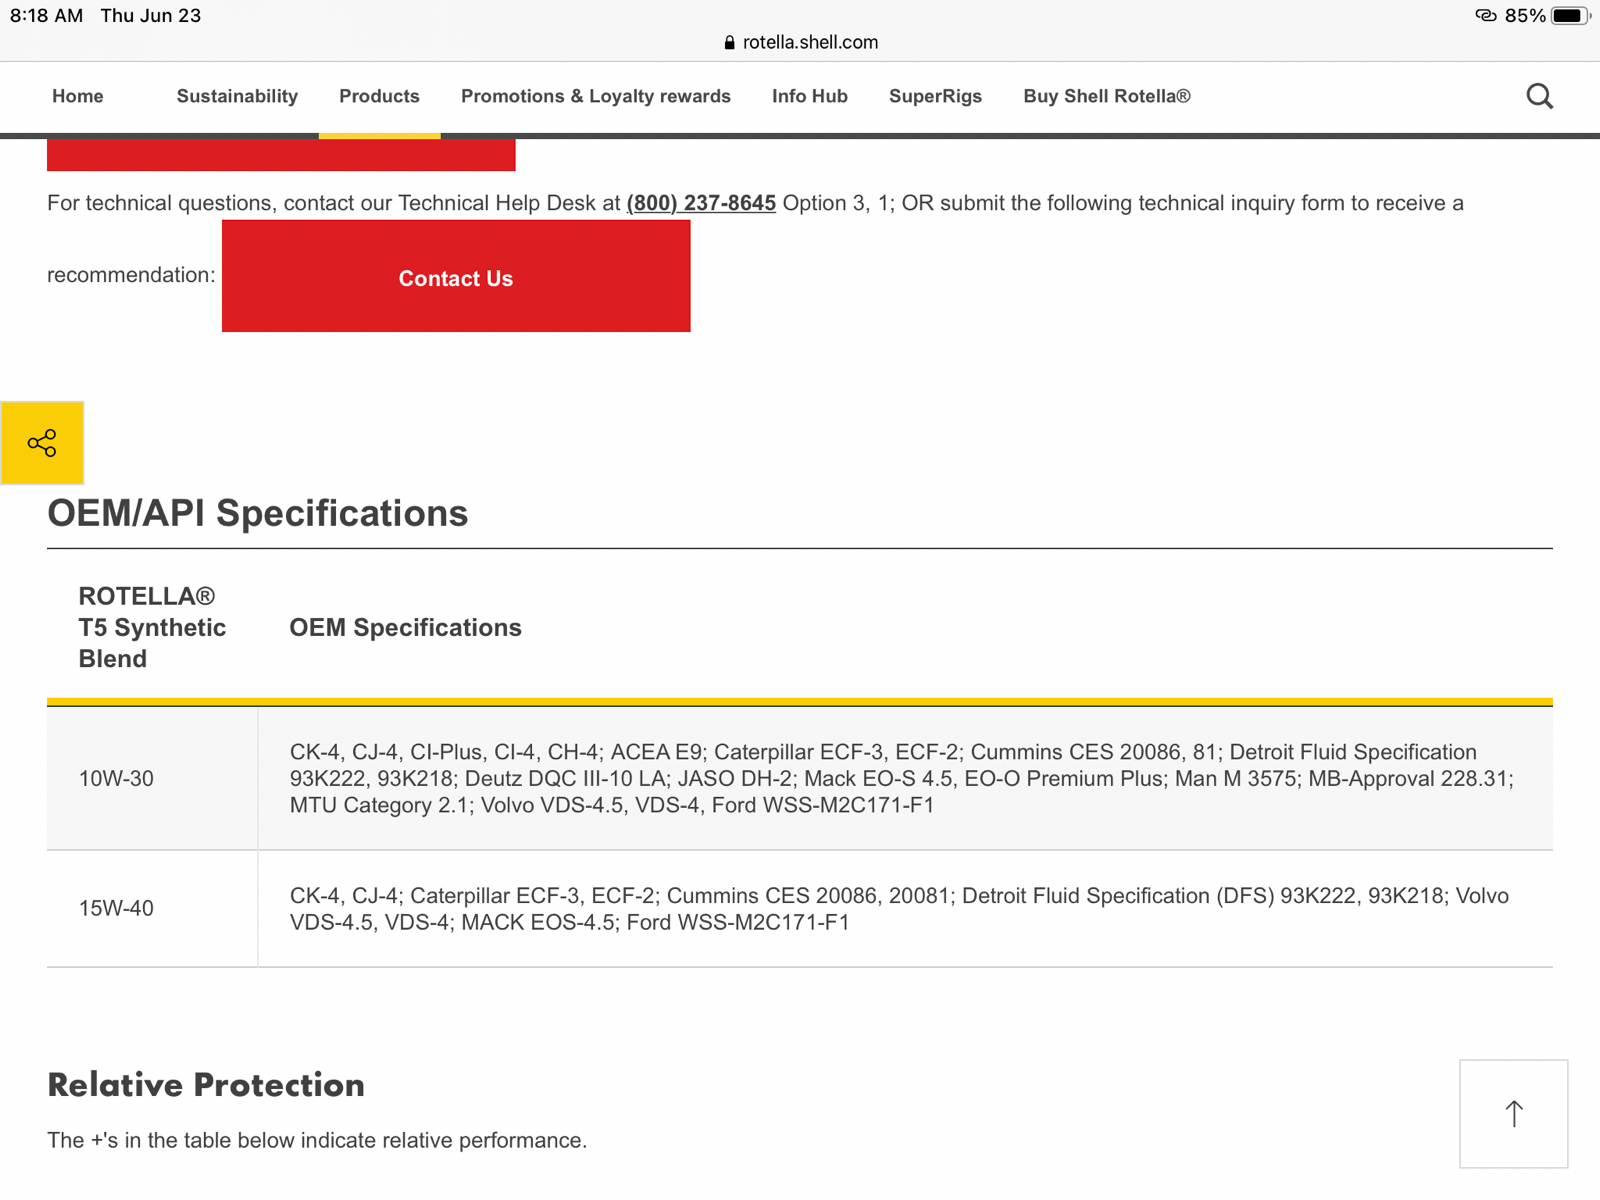Viewport: 1600px width, 1200px height.
Task: Tap the rotella.shell.com address bar
Action: 809,43
